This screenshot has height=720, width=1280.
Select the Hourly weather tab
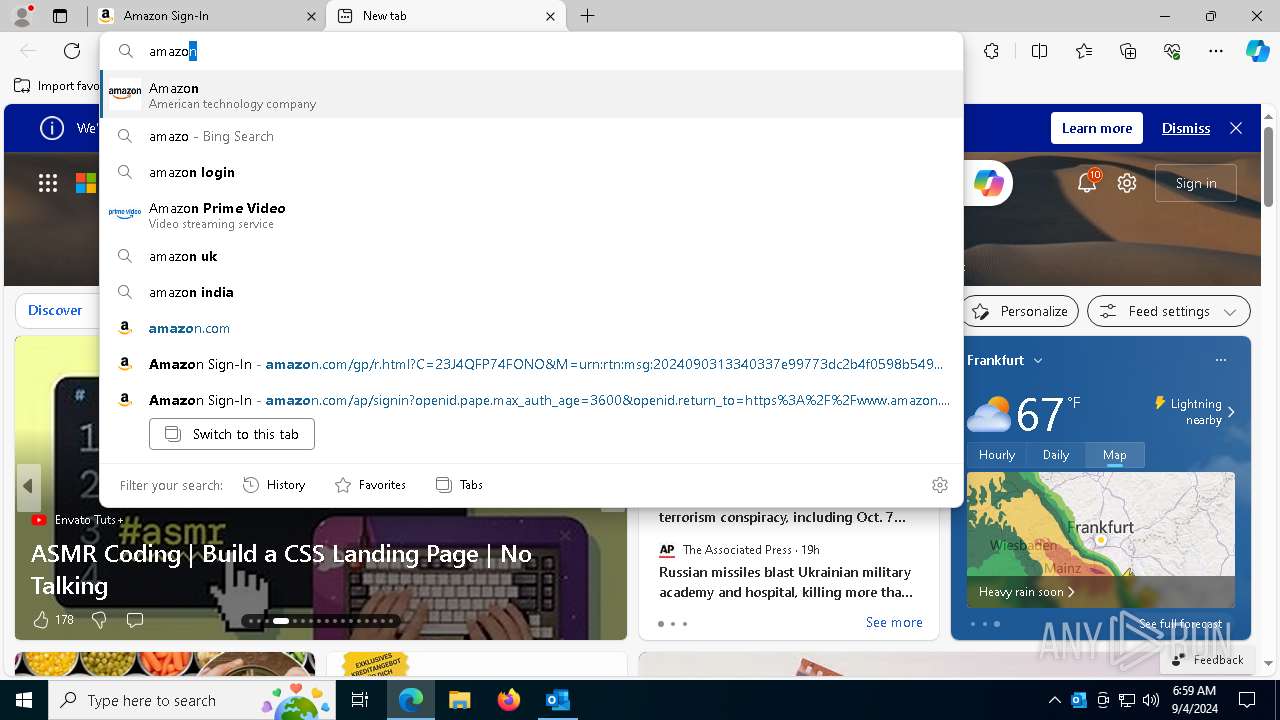[997, 455]
